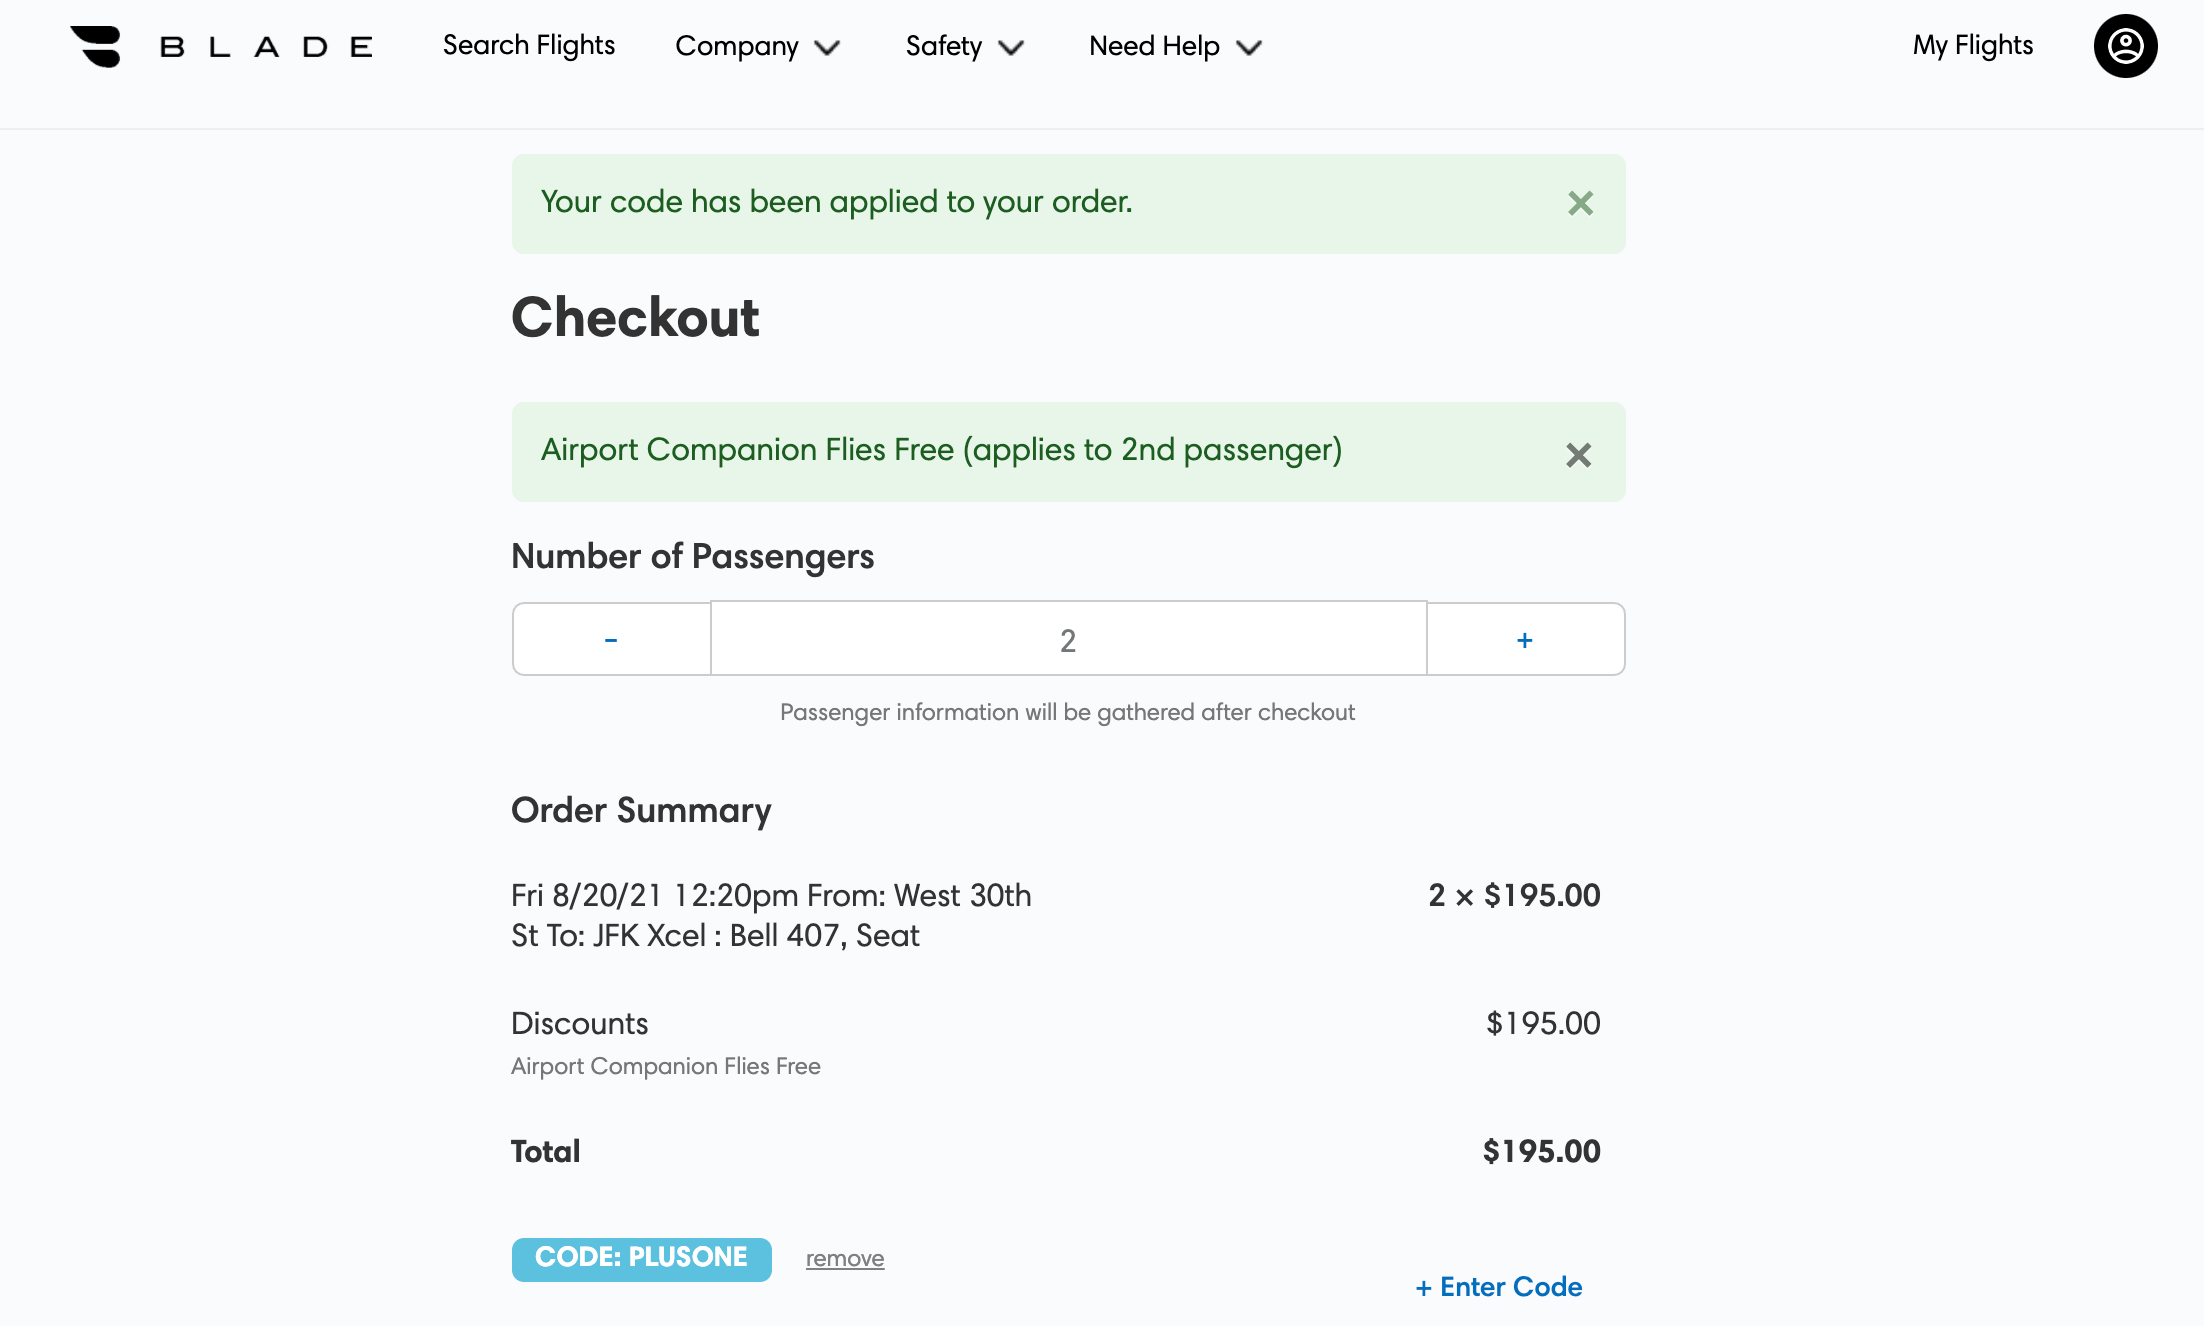Click the Need Help chevron arrow

(1249, 48)
